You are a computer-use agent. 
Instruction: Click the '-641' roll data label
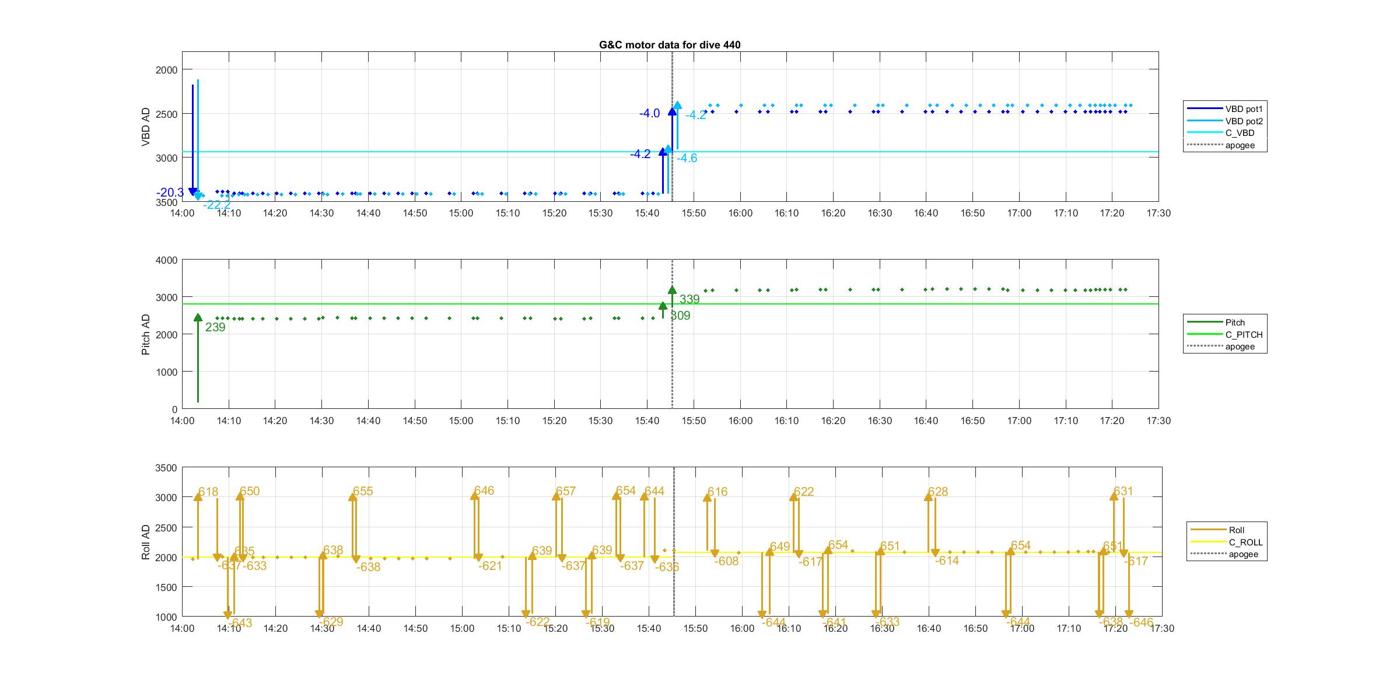pyautogui.click(x=835, y=622)
